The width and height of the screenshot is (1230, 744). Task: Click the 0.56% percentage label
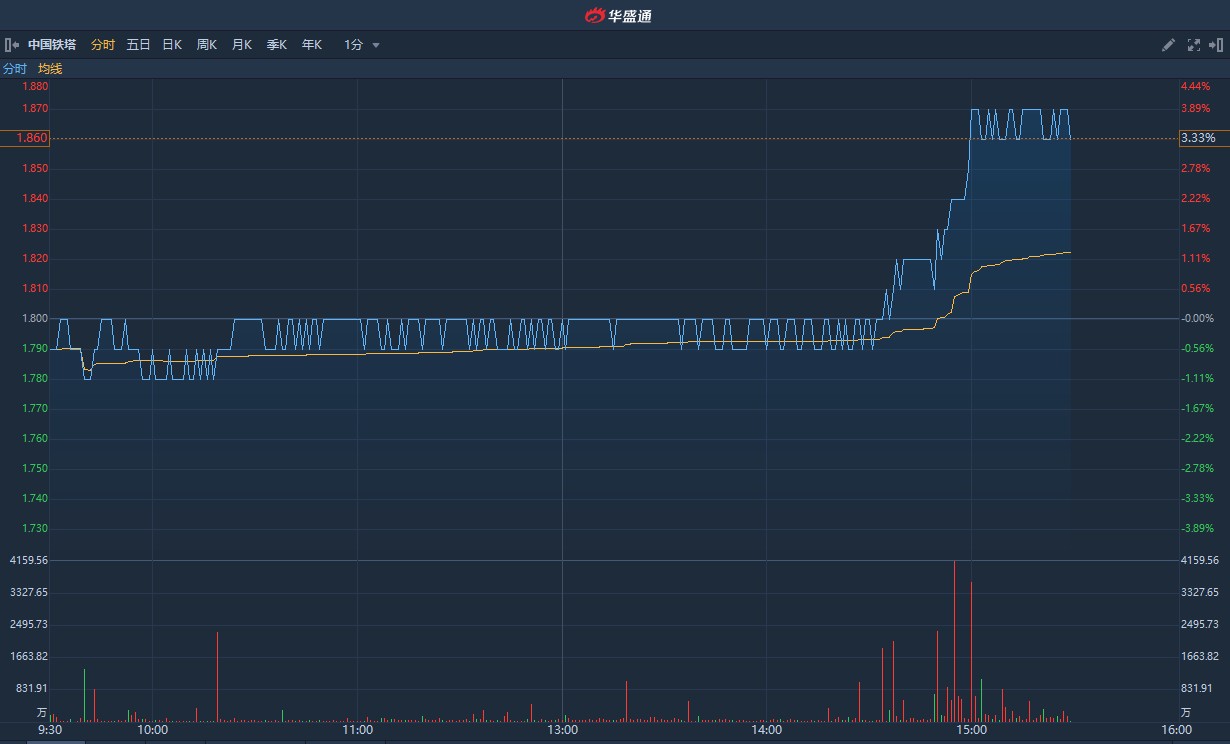tap(1196, 288)
